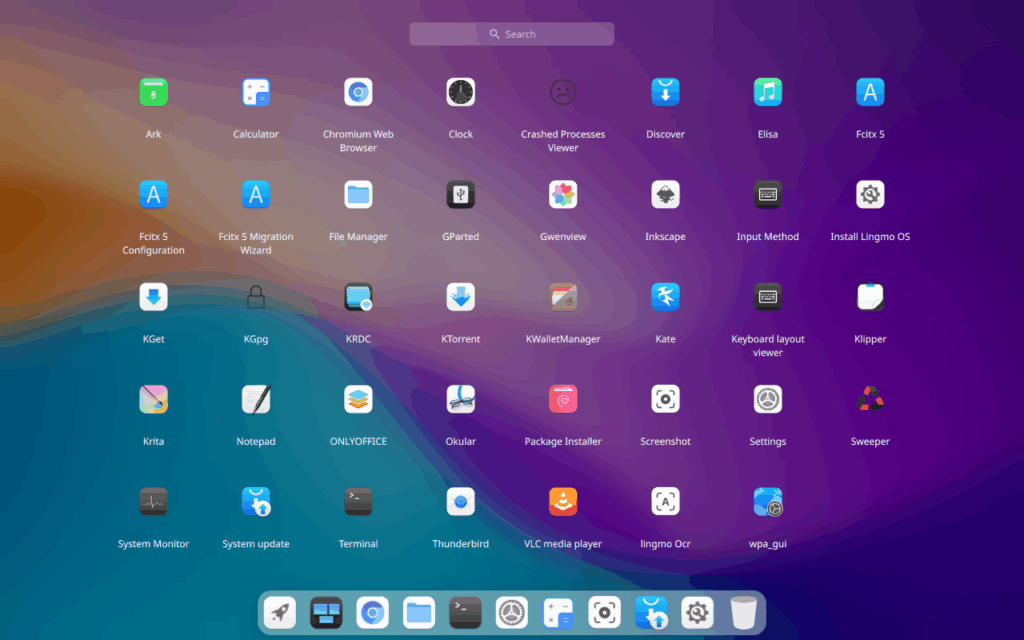Open the KTorrent application

click(460, 297)
